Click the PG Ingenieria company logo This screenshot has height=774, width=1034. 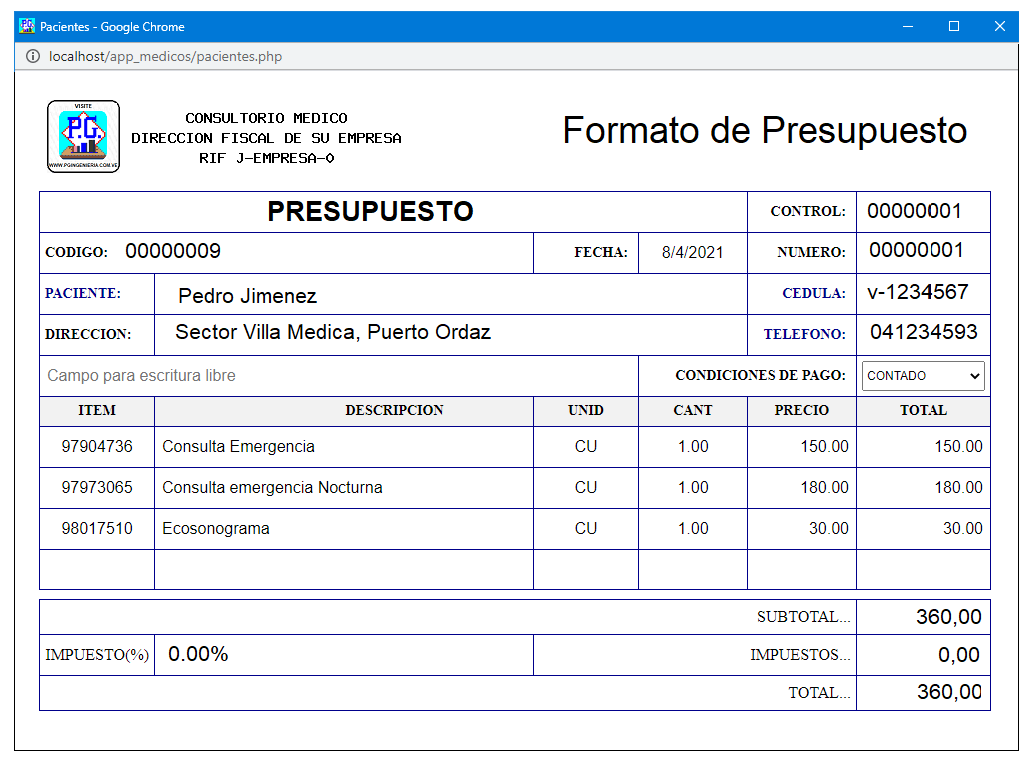(83, 136)
